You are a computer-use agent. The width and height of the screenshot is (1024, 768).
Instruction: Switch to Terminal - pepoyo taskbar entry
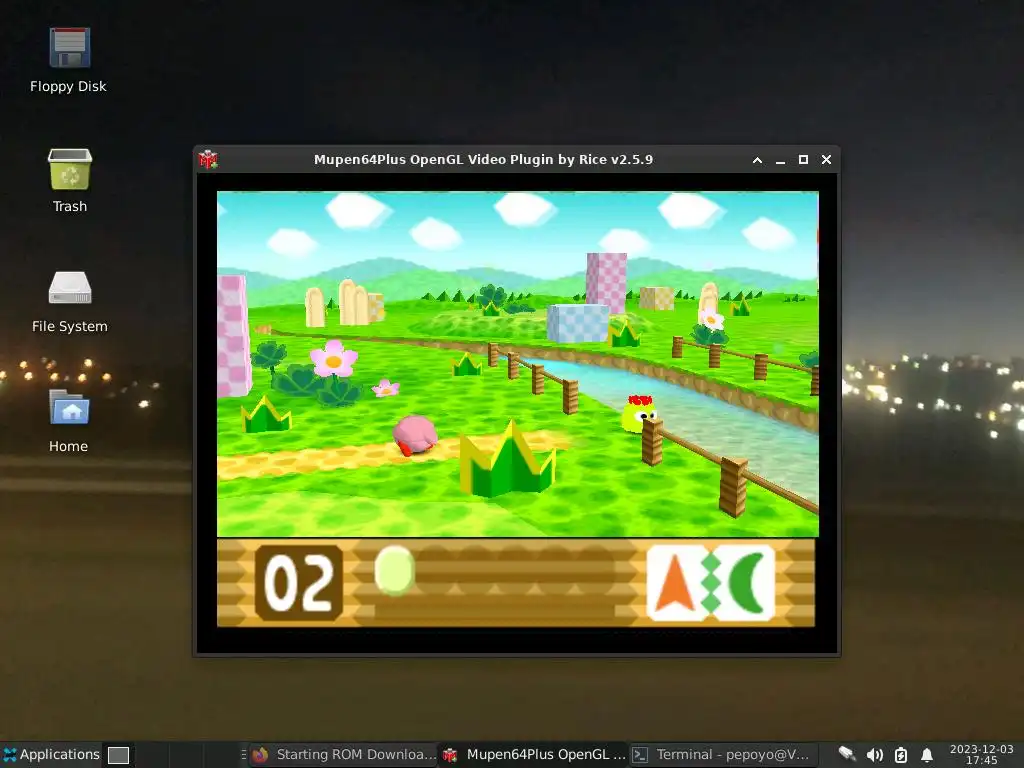click(722, 755)
